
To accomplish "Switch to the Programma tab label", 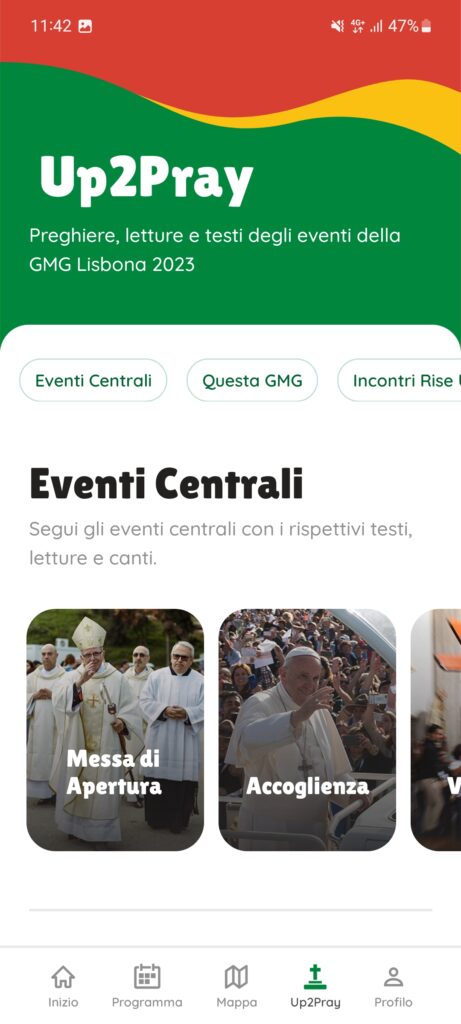I will click(147, 1002).
